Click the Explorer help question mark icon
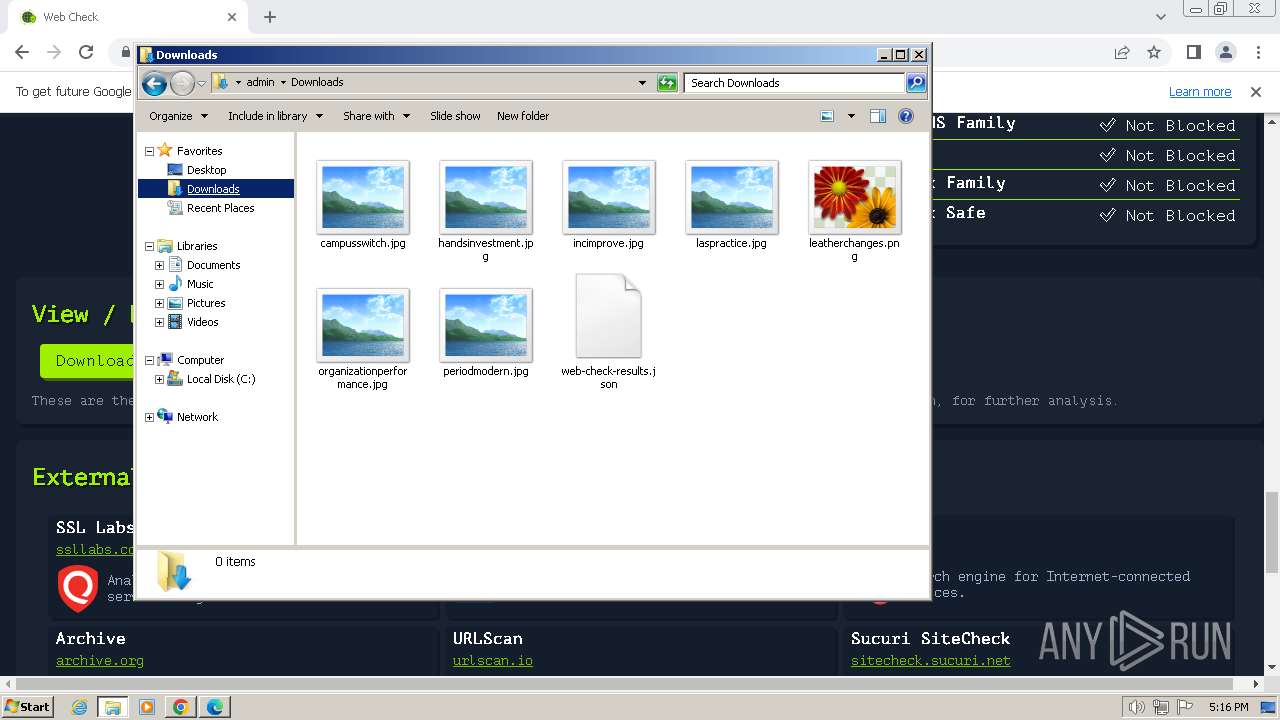 906,116
